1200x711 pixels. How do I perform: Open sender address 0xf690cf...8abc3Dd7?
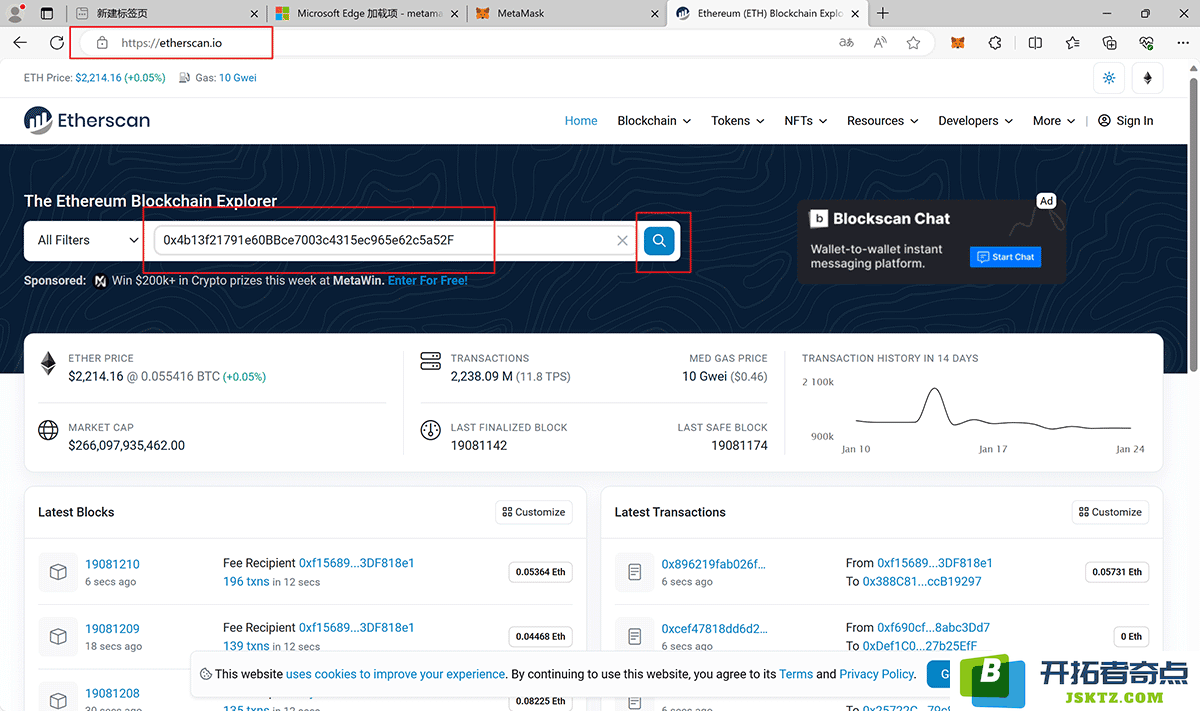tap(933, 628)
